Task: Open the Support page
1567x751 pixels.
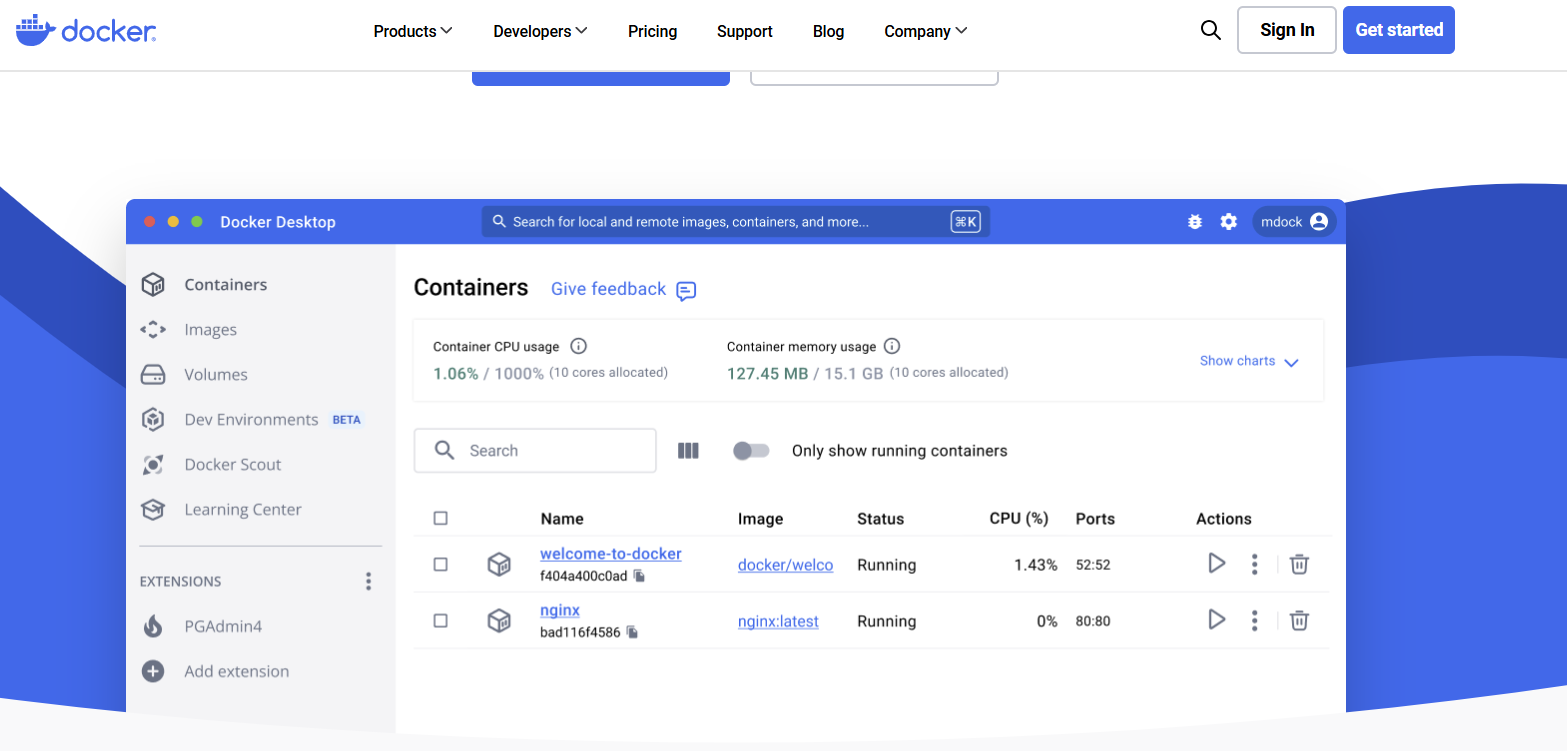Action: pyautogui.click(x=745, y=31)
